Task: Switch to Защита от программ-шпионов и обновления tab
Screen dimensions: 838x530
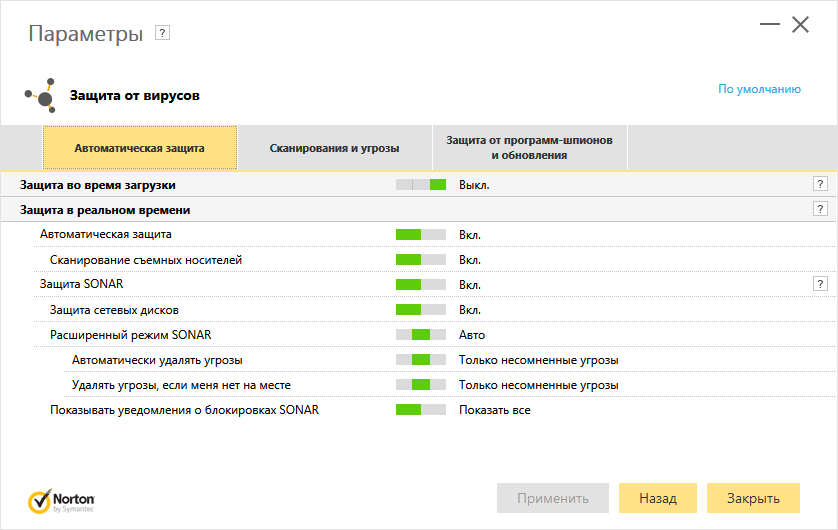Action: point(530,148)
